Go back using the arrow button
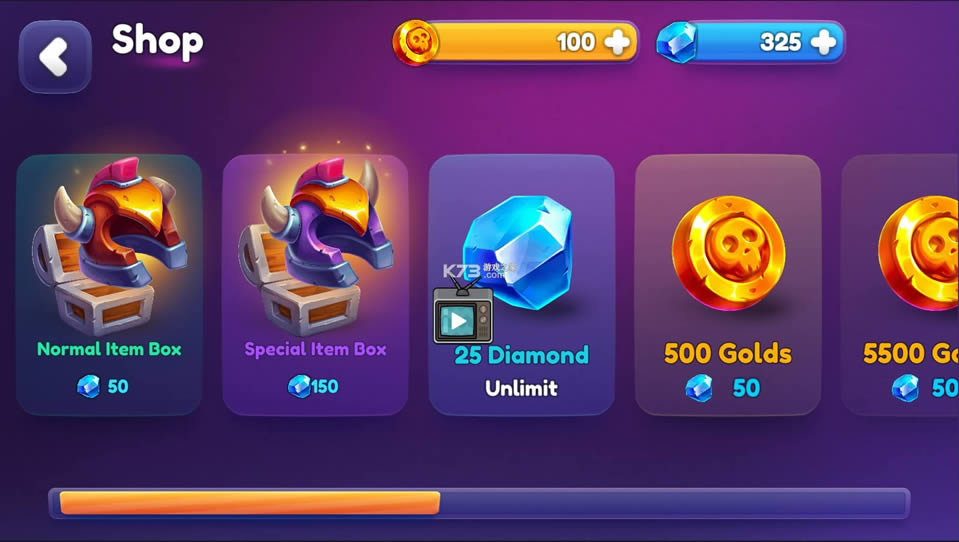The height and width of the screenshot is (542, 959). pos(55,57)
